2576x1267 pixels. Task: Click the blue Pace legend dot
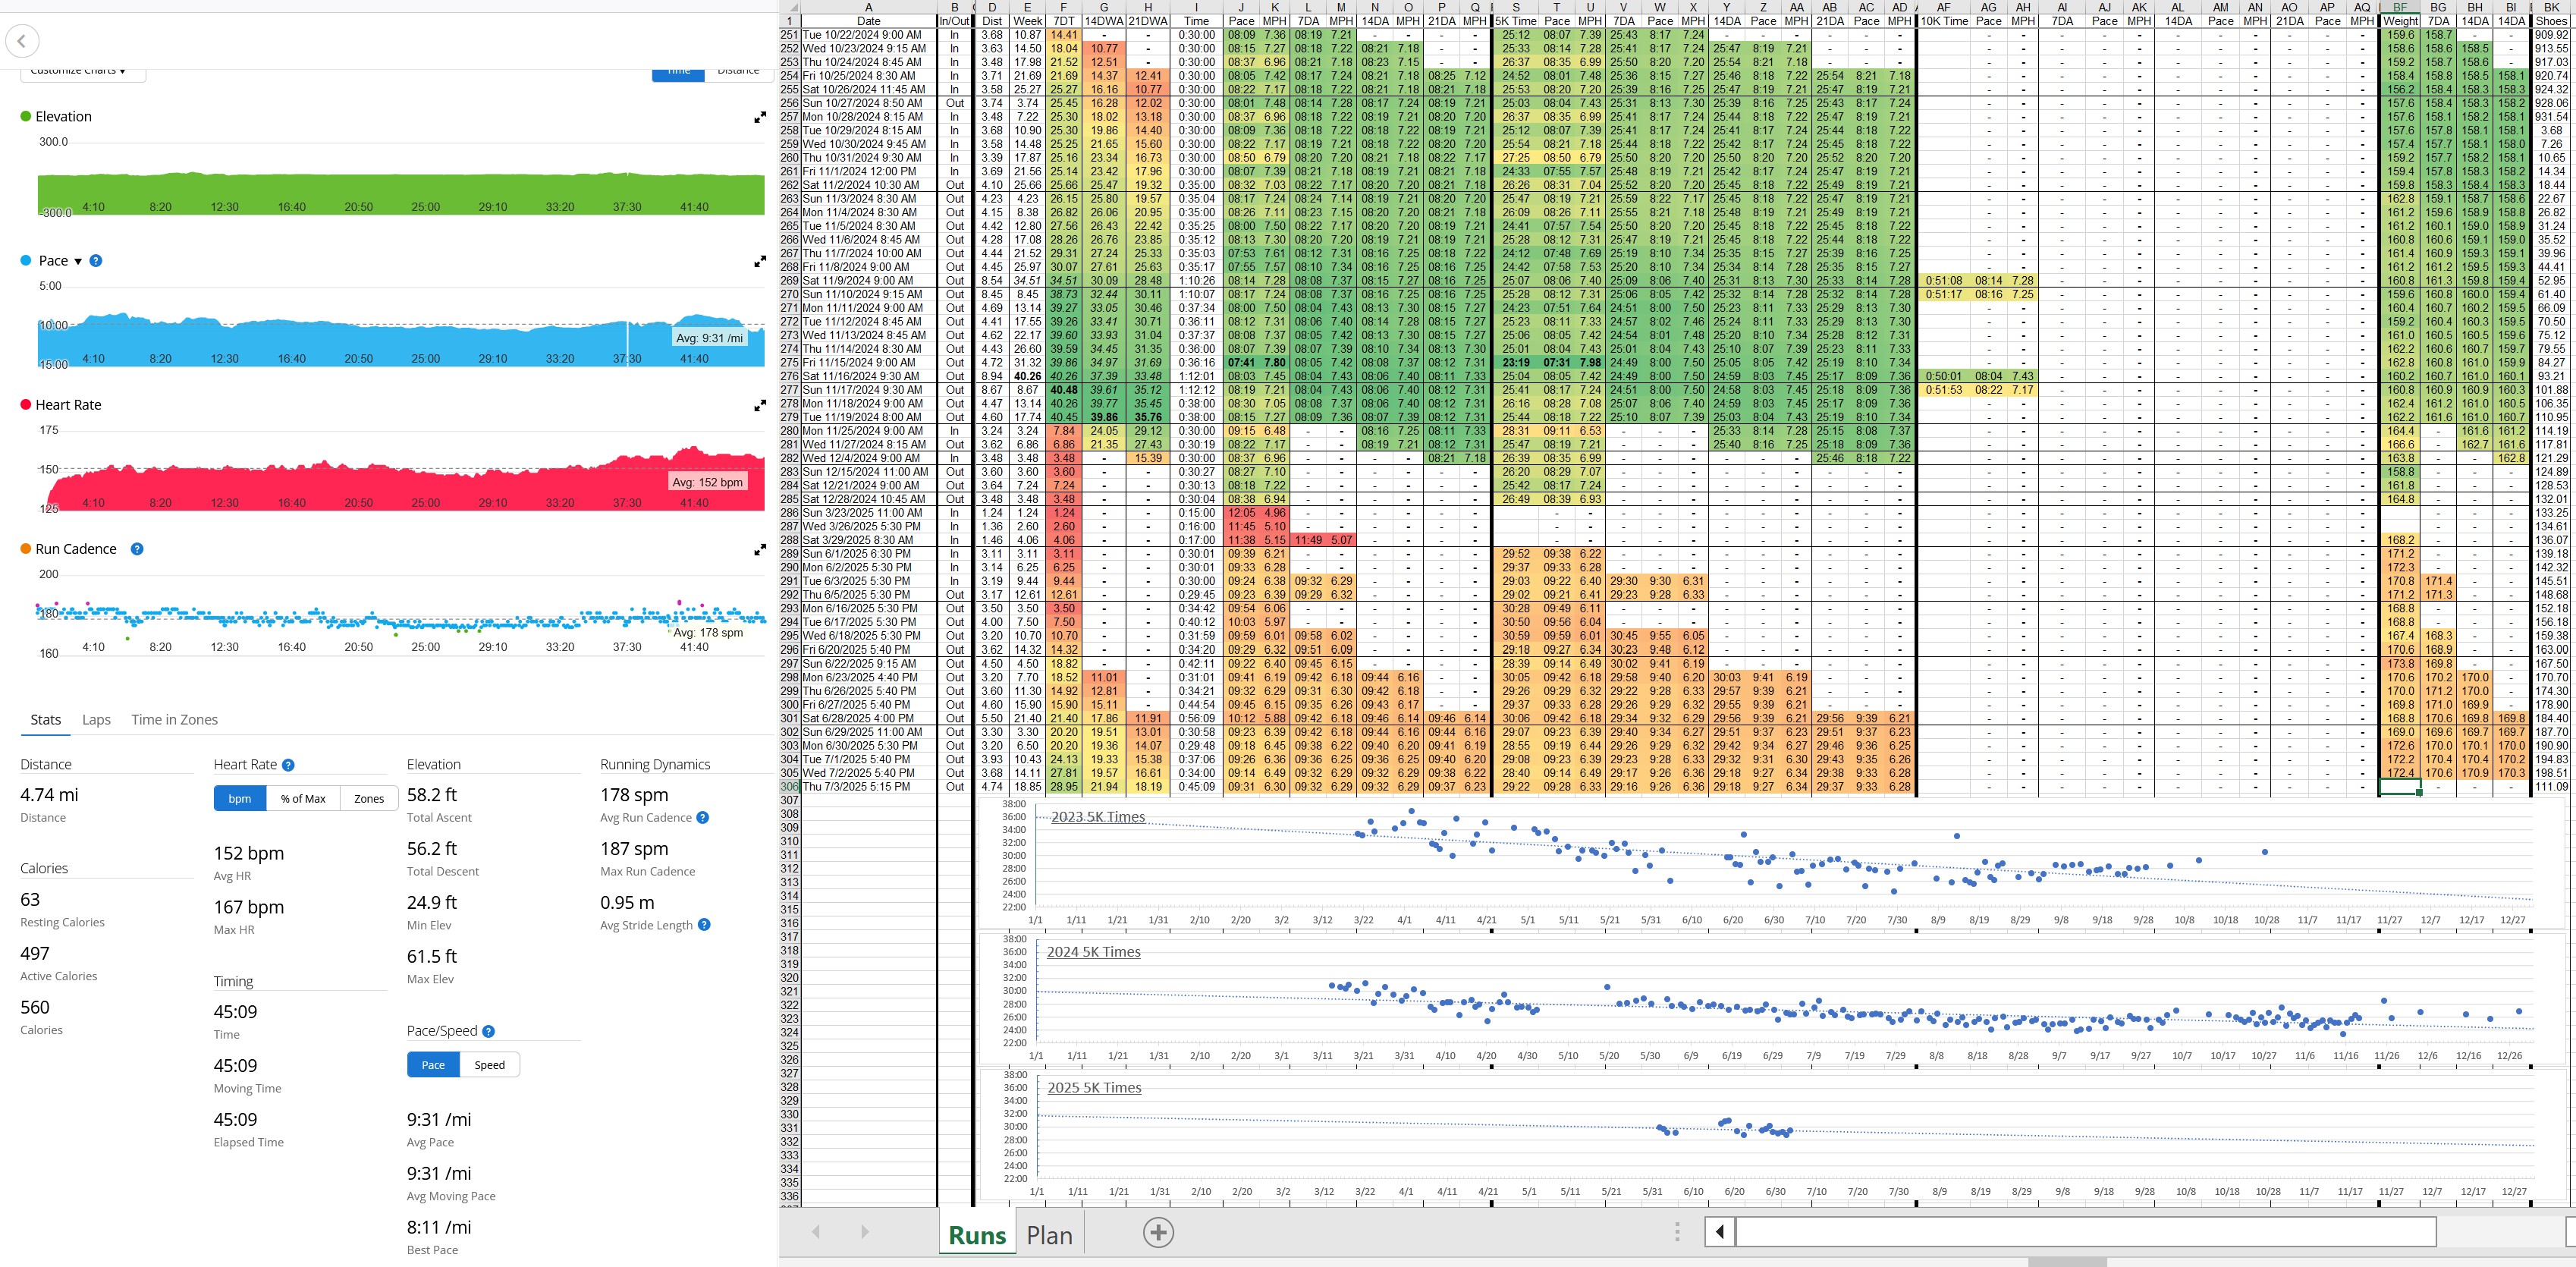coord(26,261)
